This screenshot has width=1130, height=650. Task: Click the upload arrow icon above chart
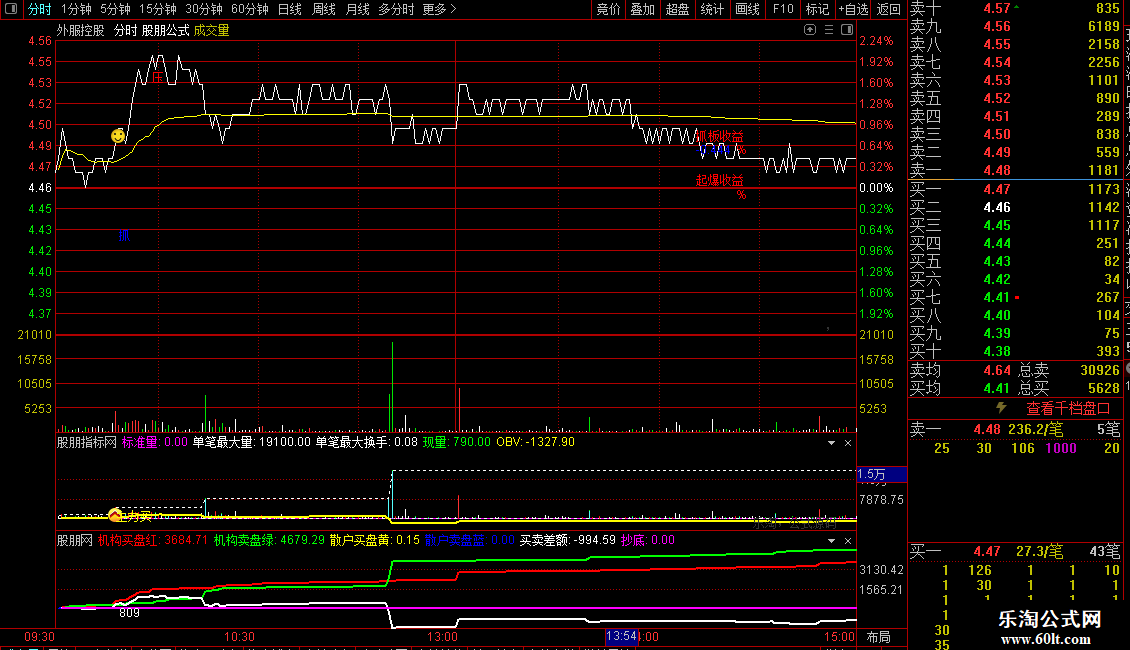[810, 30]
